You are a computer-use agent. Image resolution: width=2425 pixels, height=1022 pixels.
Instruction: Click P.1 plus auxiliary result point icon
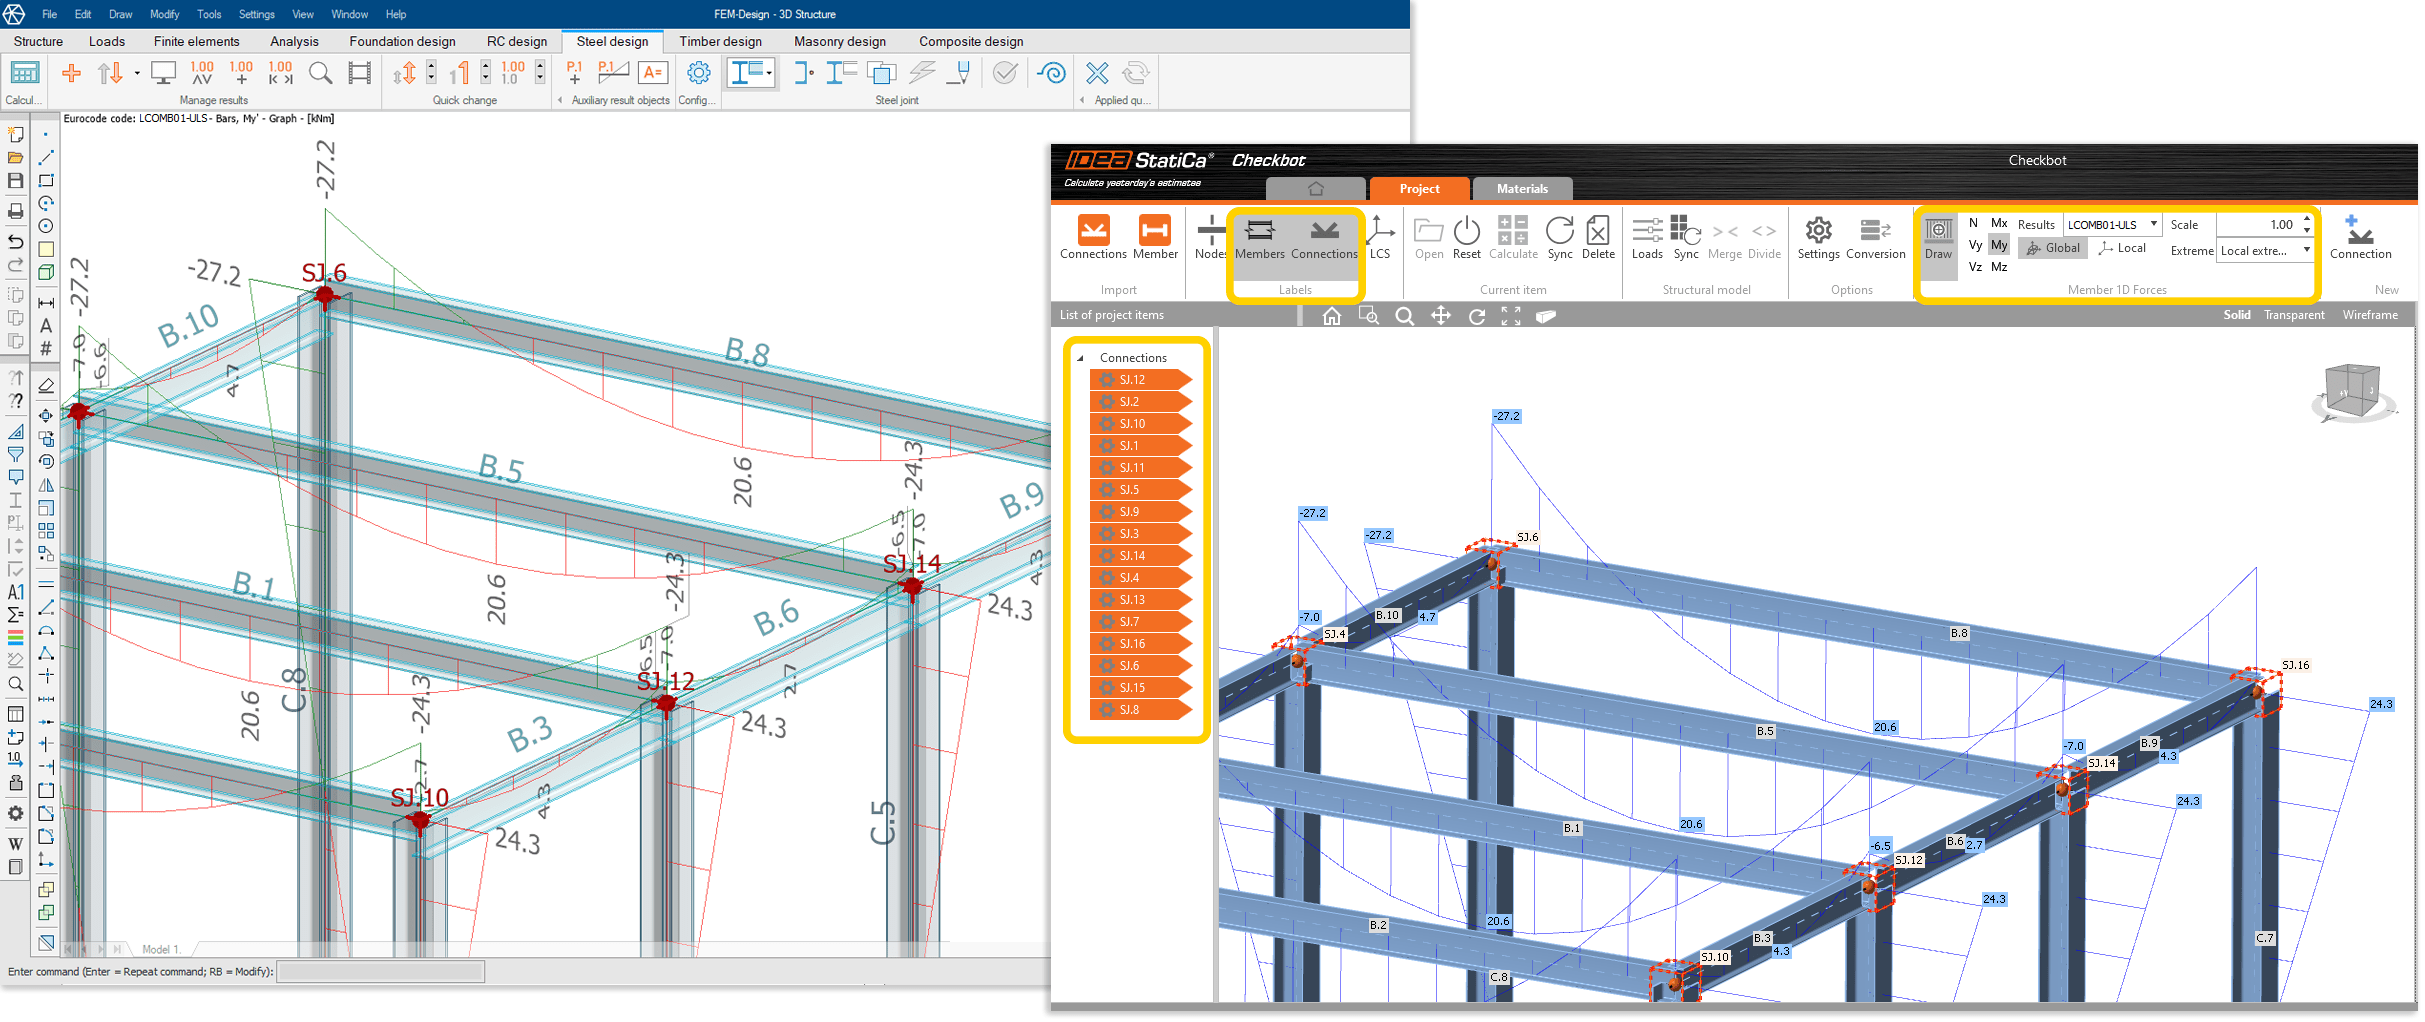[574, 73]
